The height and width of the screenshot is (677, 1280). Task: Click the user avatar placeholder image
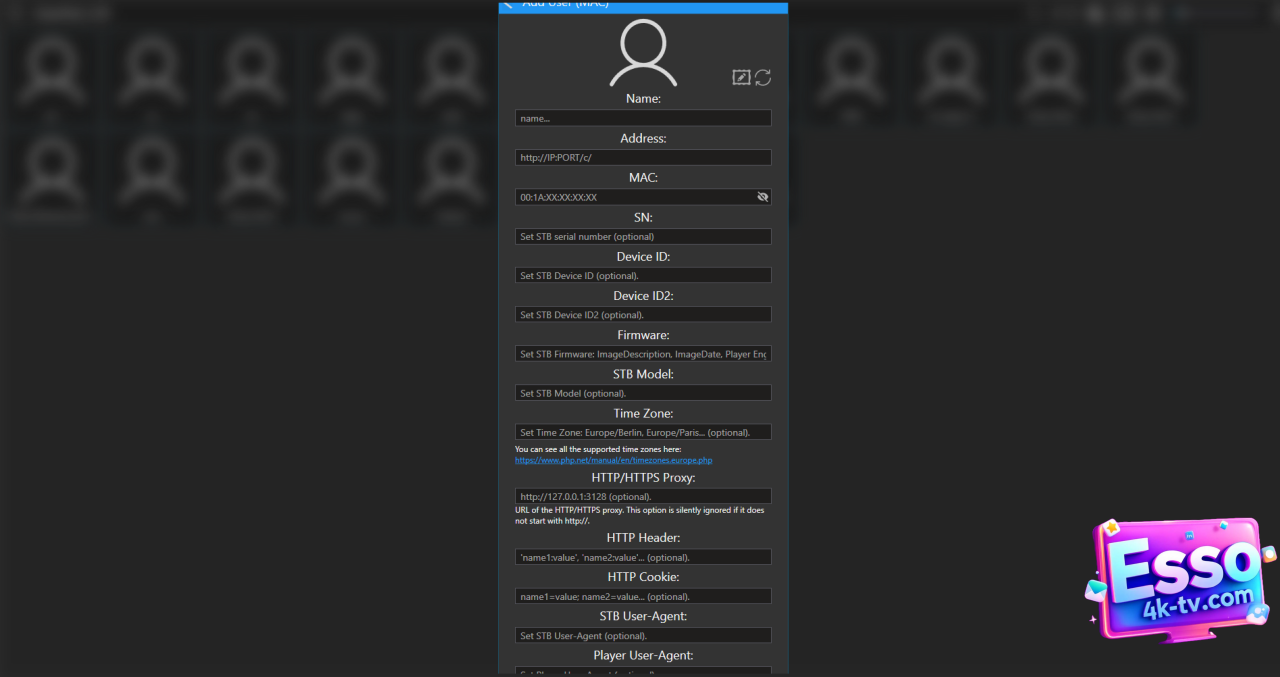(x=643, y=53)
